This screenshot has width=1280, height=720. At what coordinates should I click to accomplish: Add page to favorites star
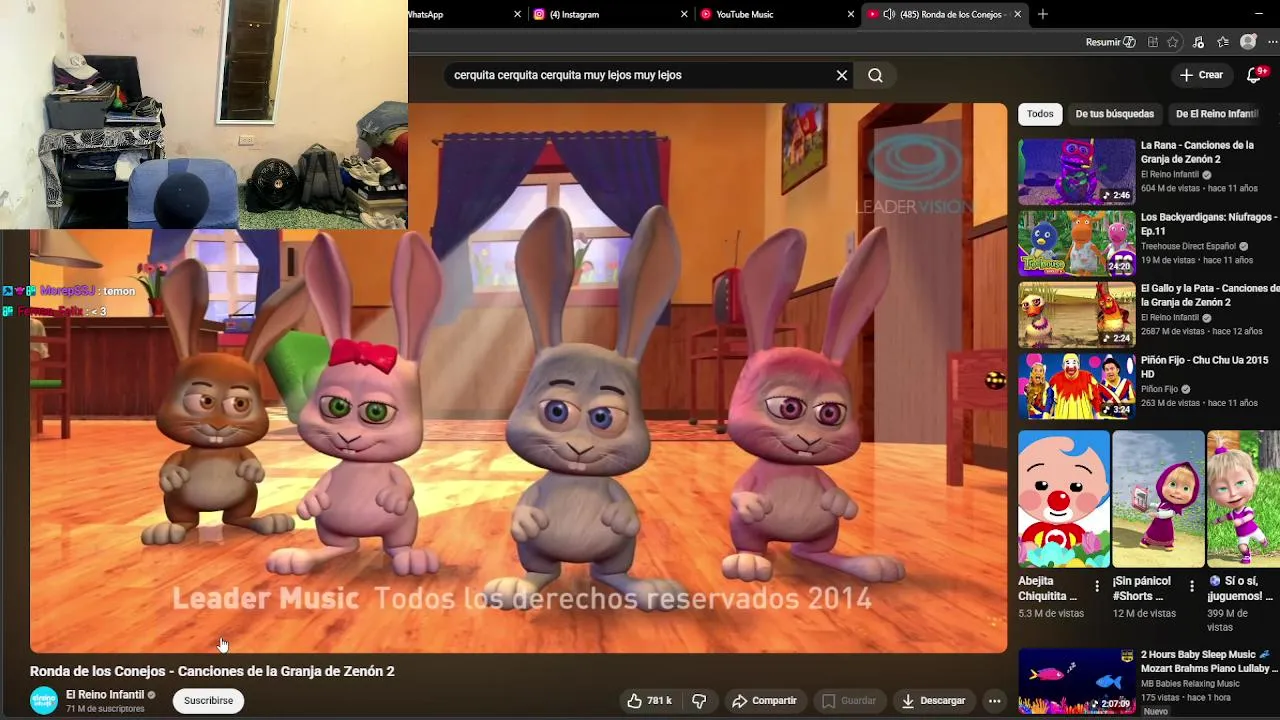[x=1173, y=42]
